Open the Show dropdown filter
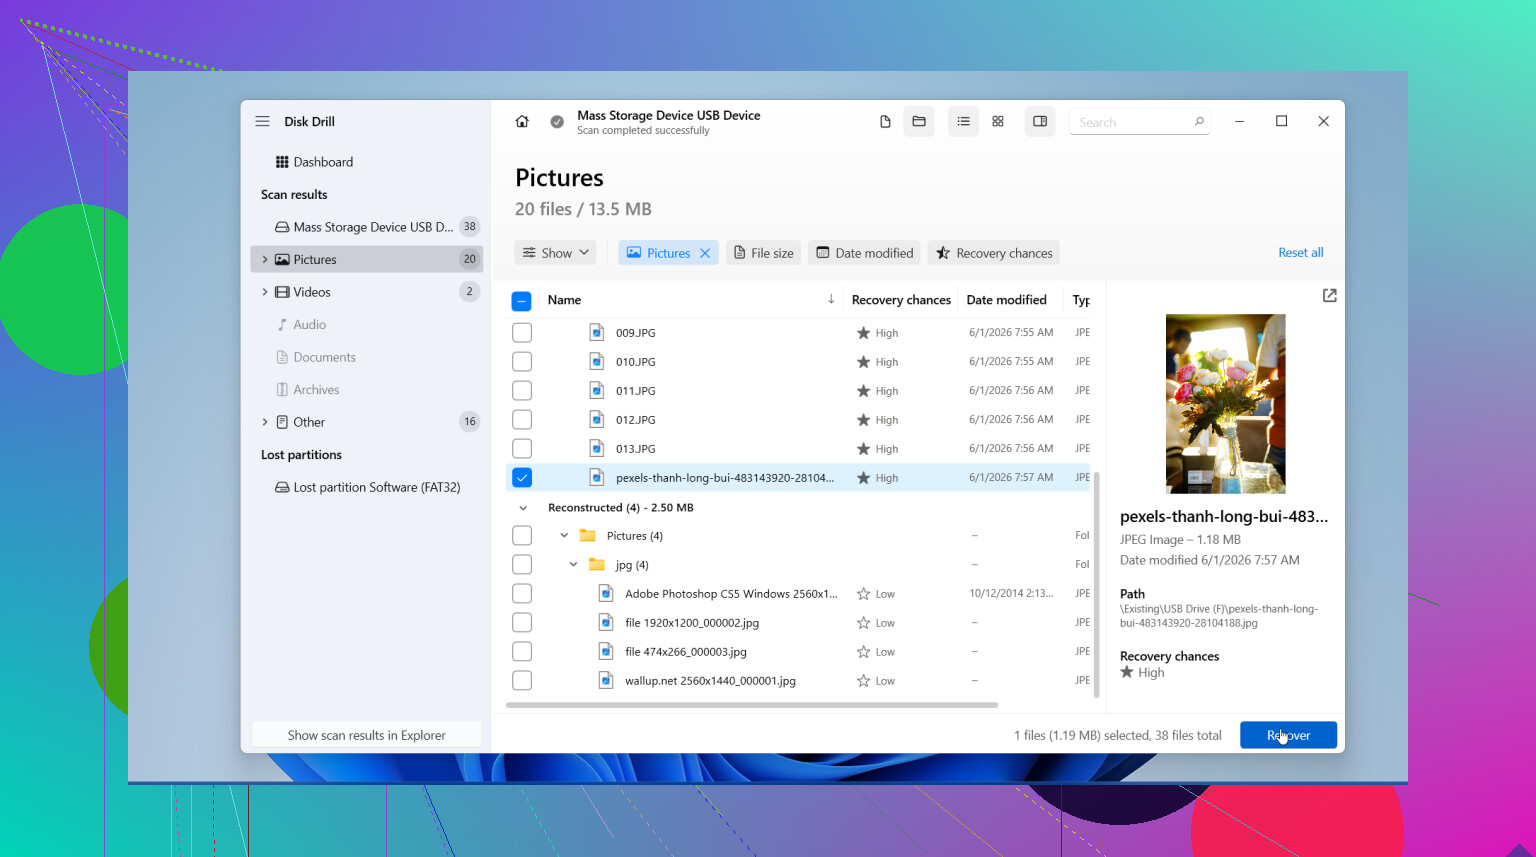The image size is (1536, 857). click(555, 253)
